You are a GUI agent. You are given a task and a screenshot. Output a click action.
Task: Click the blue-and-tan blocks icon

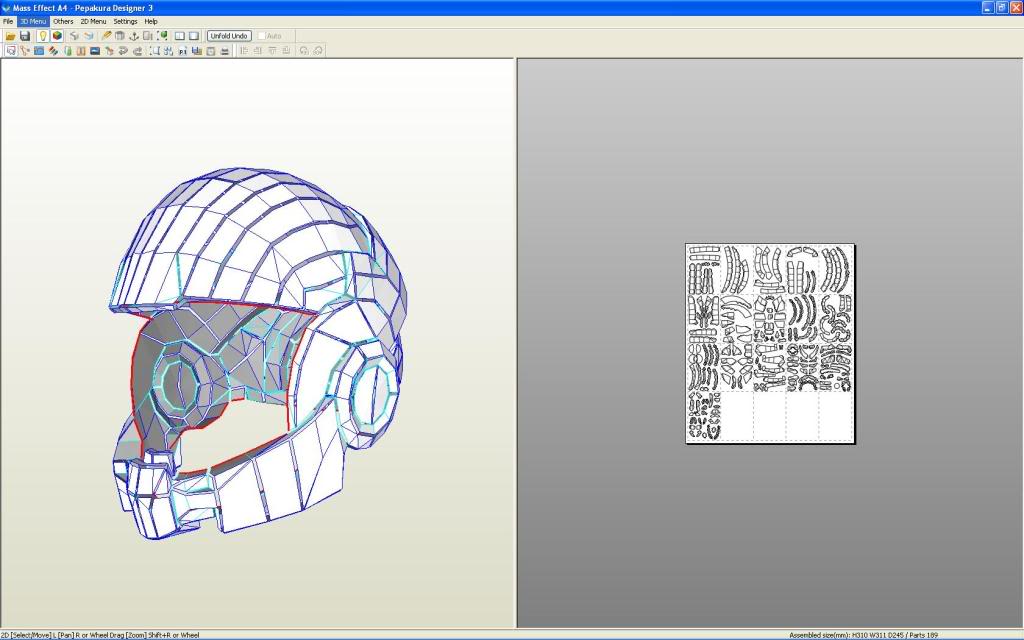[197, 51]
